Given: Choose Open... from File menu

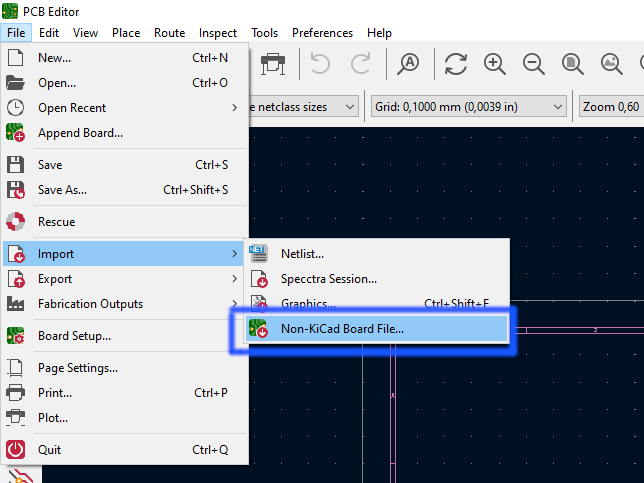Looking at the screenshot, I should pos(124,83).
